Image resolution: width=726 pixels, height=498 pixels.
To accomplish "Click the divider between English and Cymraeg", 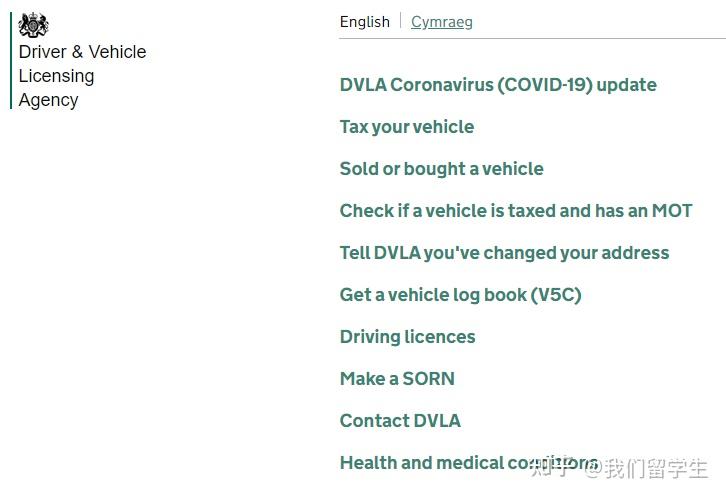I will click(401, 21).
